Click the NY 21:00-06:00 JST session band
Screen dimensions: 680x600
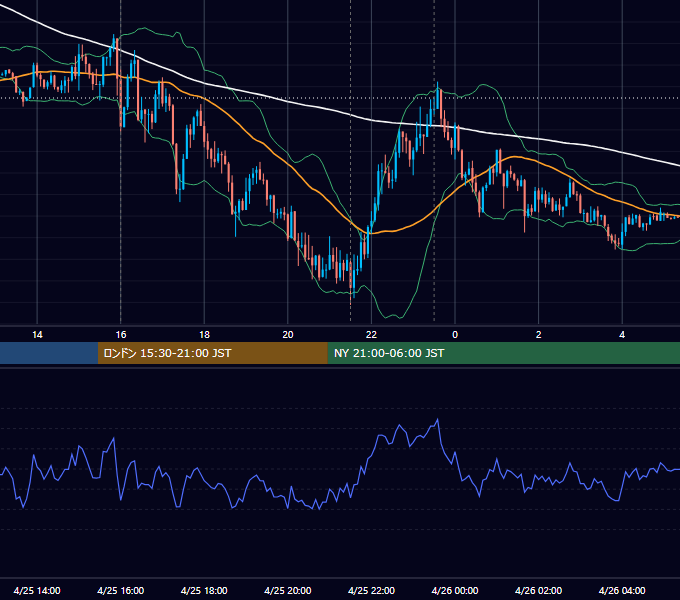(x=503, y=353)
